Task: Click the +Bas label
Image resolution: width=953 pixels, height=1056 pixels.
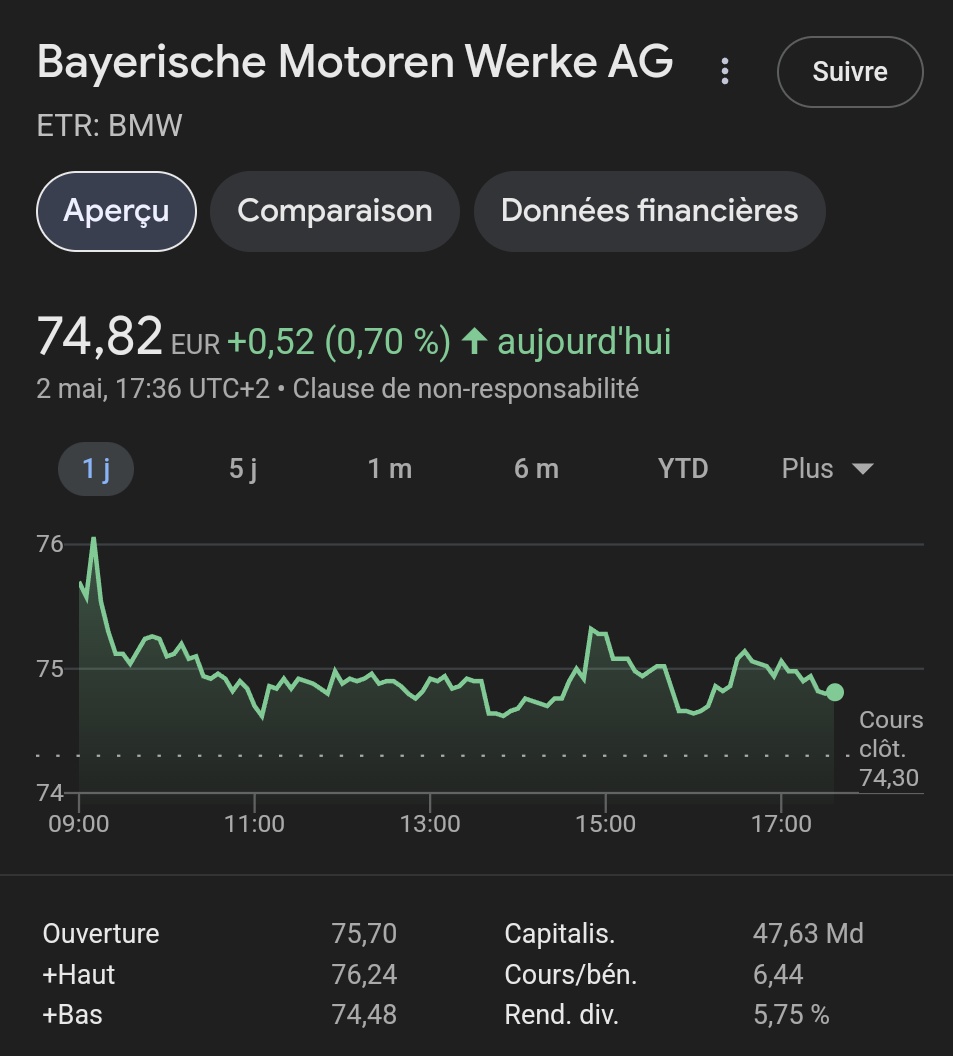Action: (x=73, y=1015)
